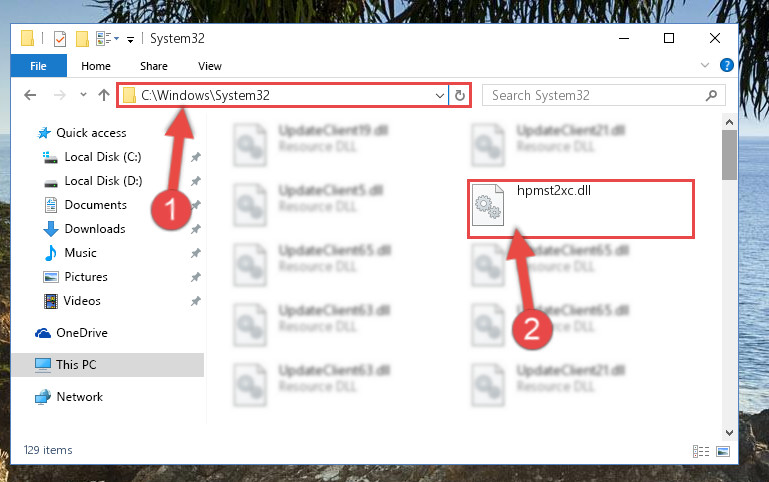
Task: Select the hpmst2xc.dll file
Action: 581,209
